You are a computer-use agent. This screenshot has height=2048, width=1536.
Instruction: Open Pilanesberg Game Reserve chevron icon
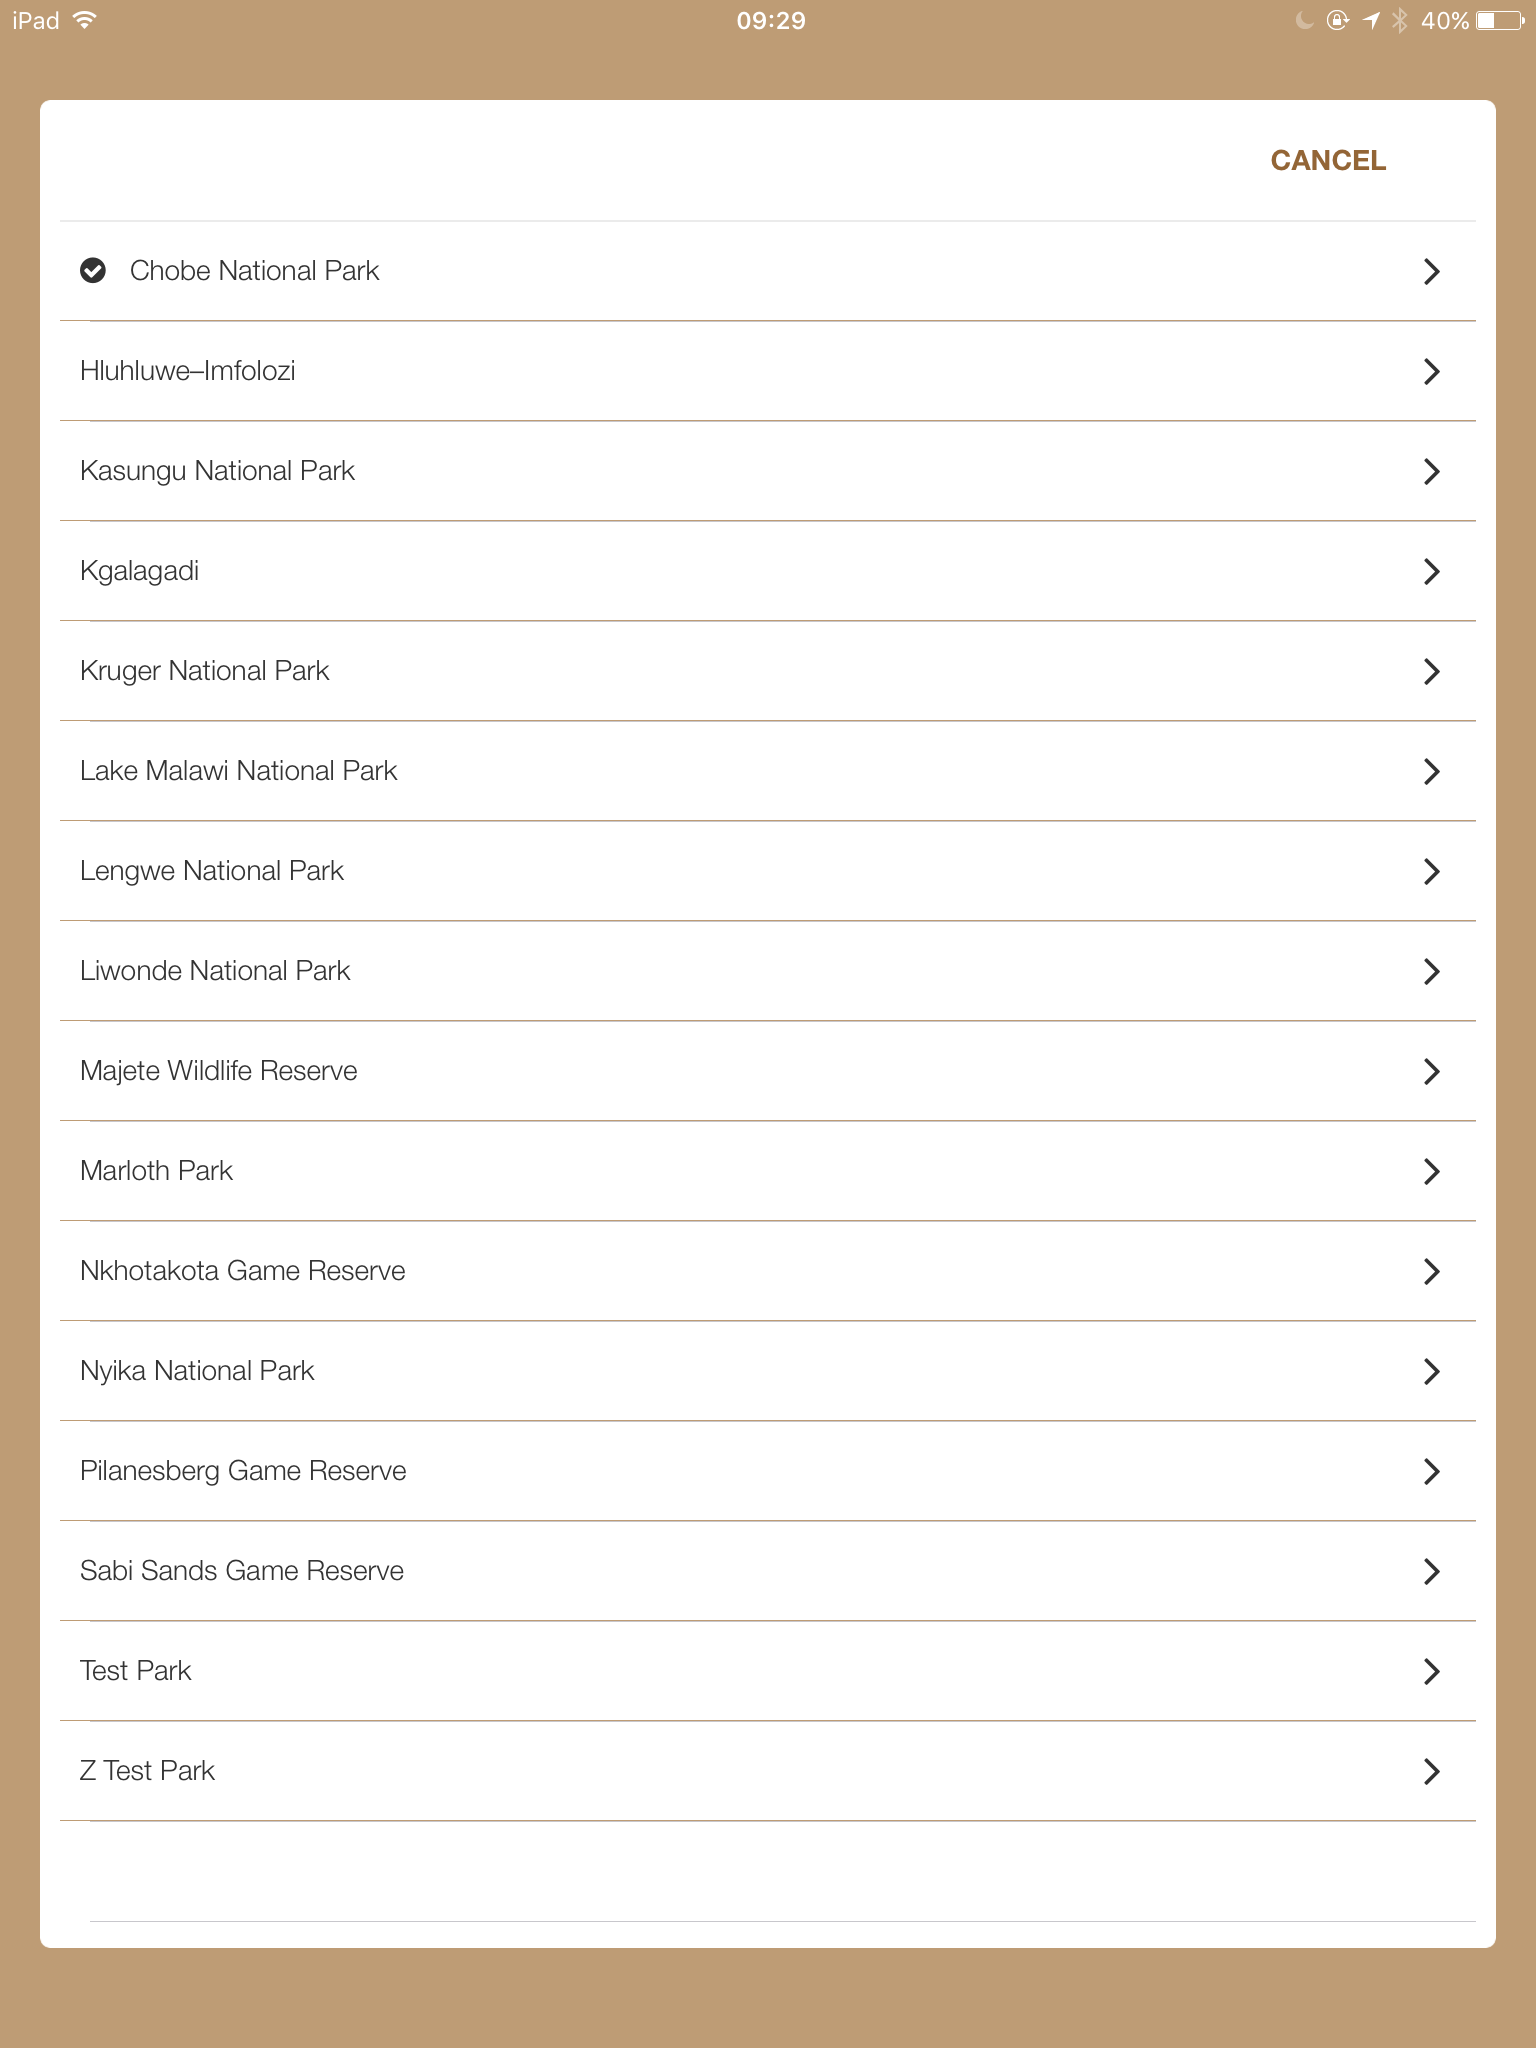coord(1431,1471)
